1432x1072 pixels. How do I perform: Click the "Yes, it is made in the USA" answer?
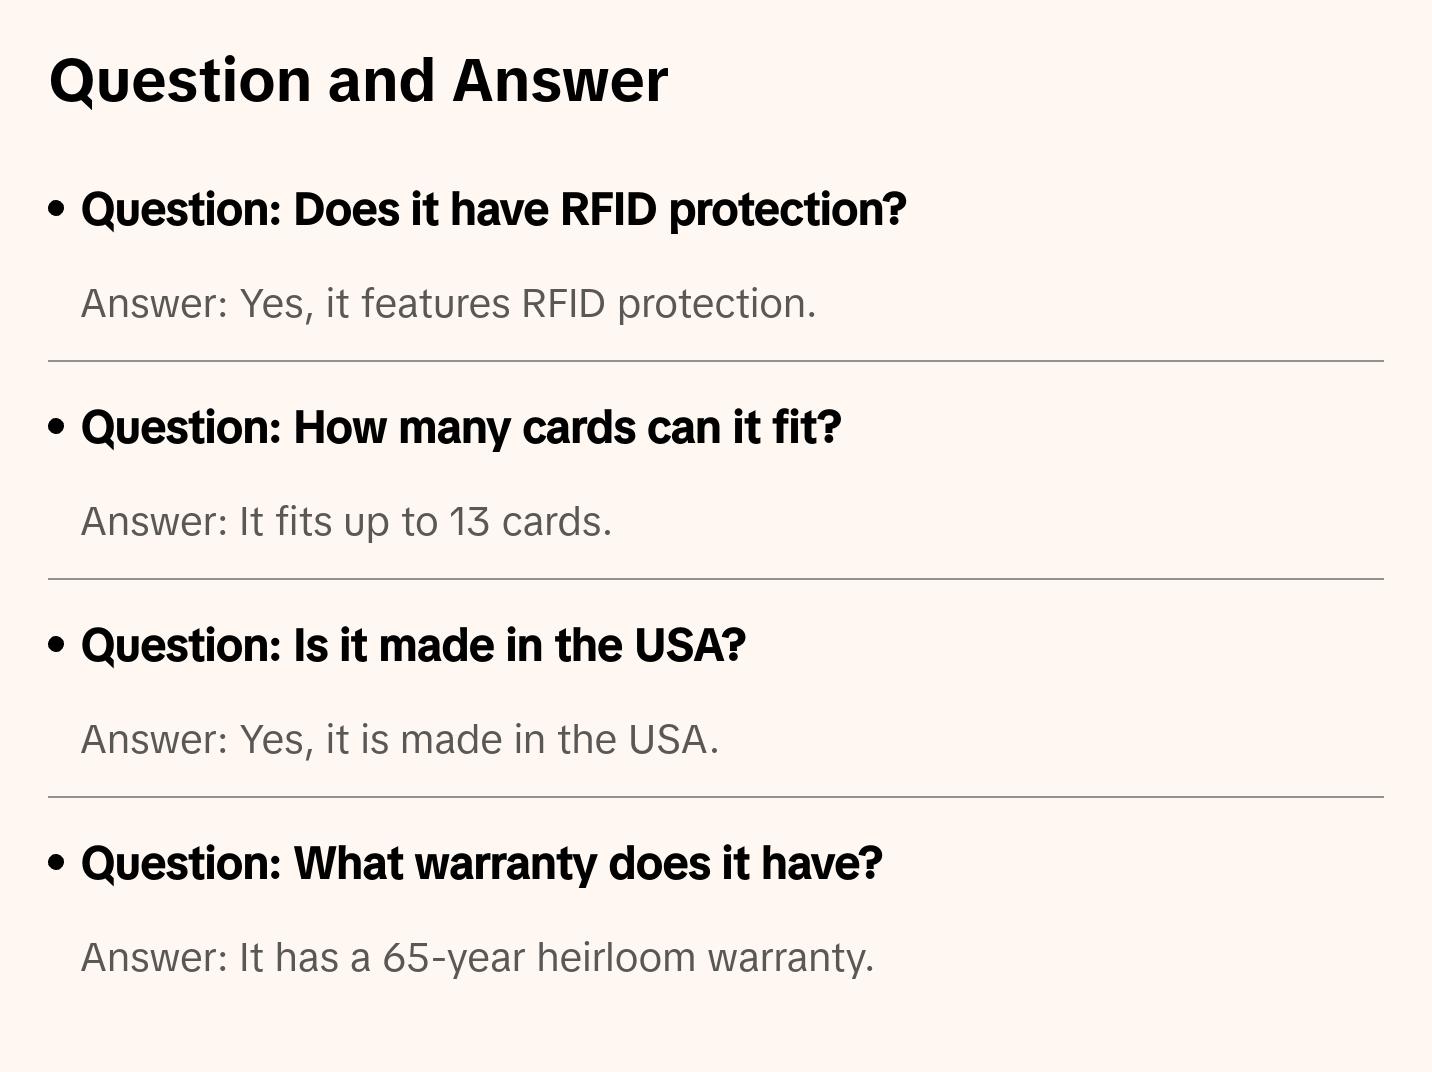[x=399, y=740]
